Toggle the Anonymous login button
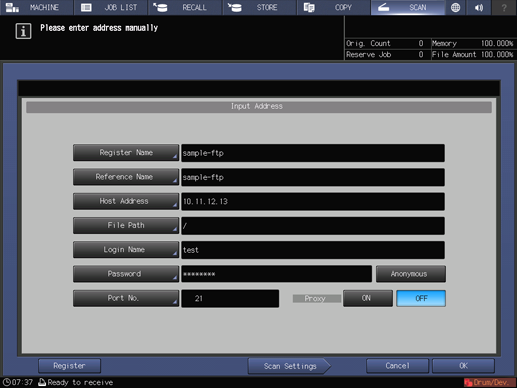This screenshot has width=517, height=388. click(411, 274)
